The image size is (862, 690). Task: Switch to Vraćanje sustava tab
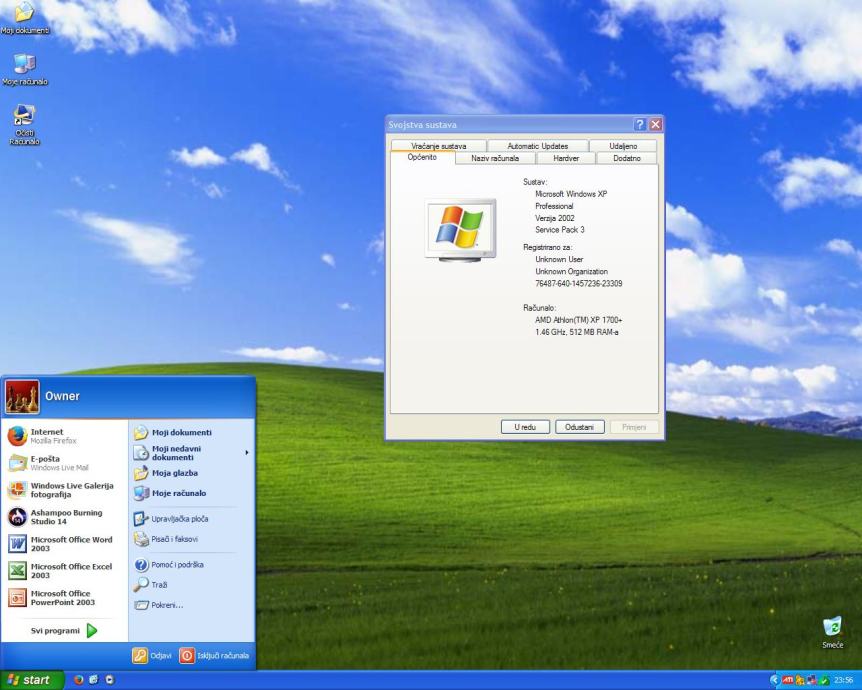click(x=439, y=146)
